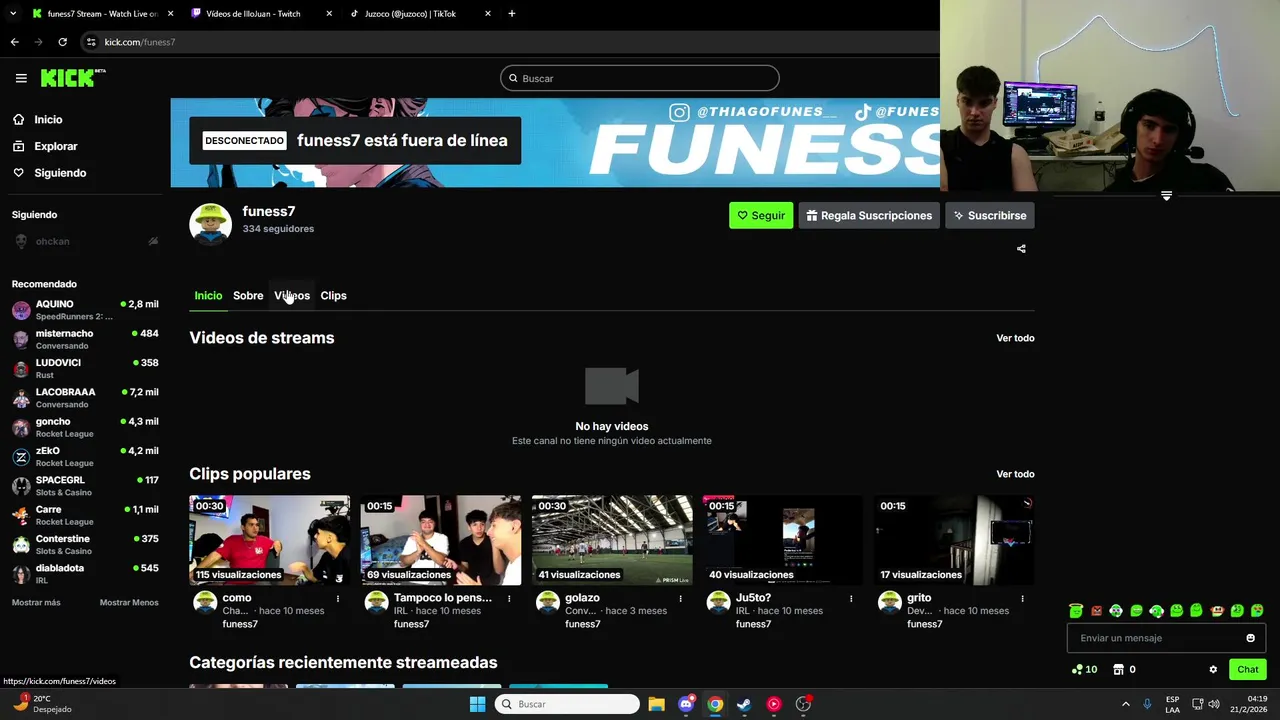Viewport: 1280px width, 720px height.
Task: Click the green Chat send button
Action: pos(1247,670)
